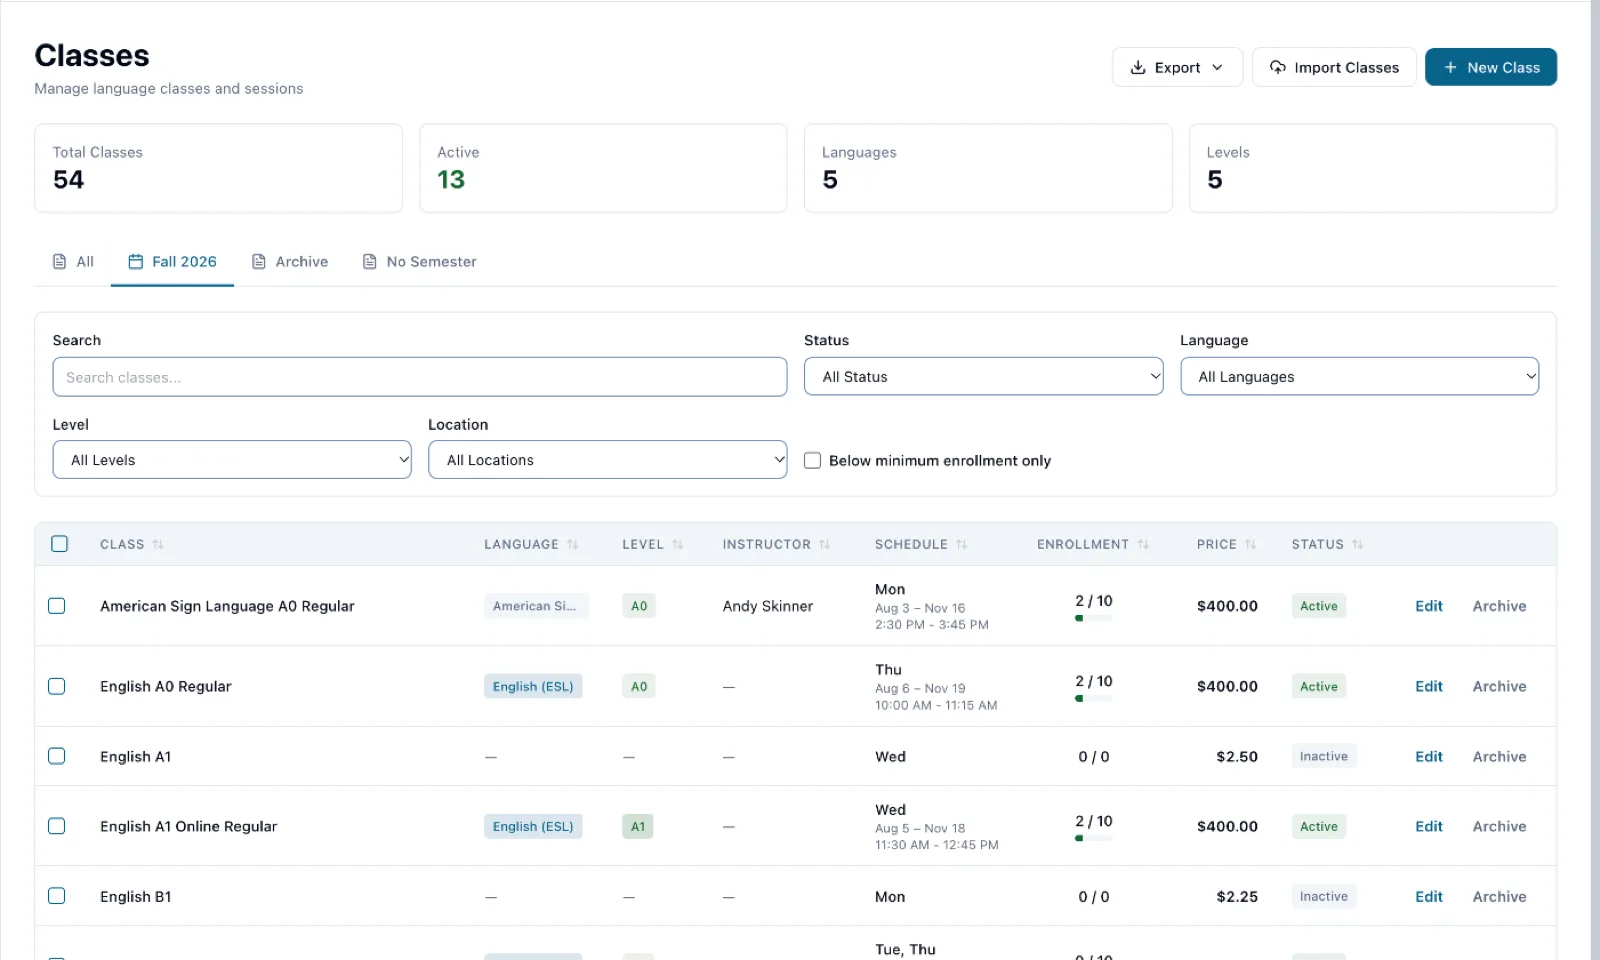This screenshot has width=1600, height=960.
Task: Expand the All Levels dropdown
Action: [x=232, y=460]
